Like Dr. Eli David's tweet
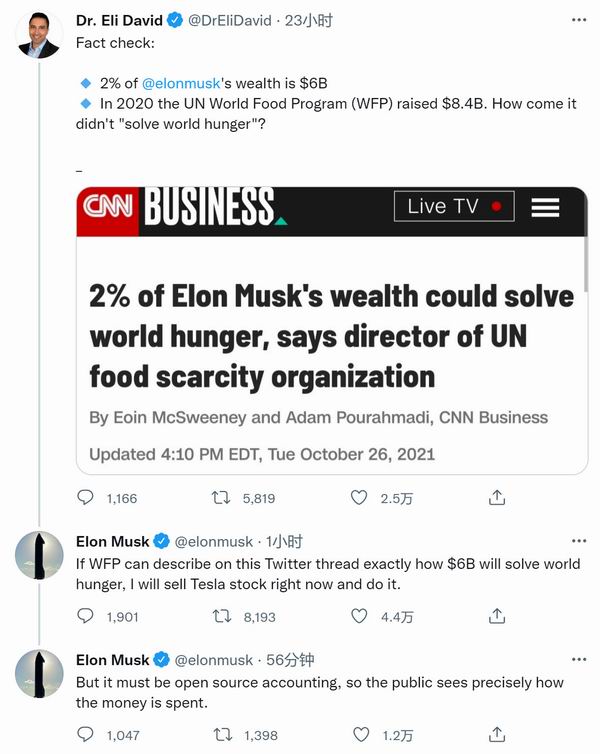 point(359,497)
